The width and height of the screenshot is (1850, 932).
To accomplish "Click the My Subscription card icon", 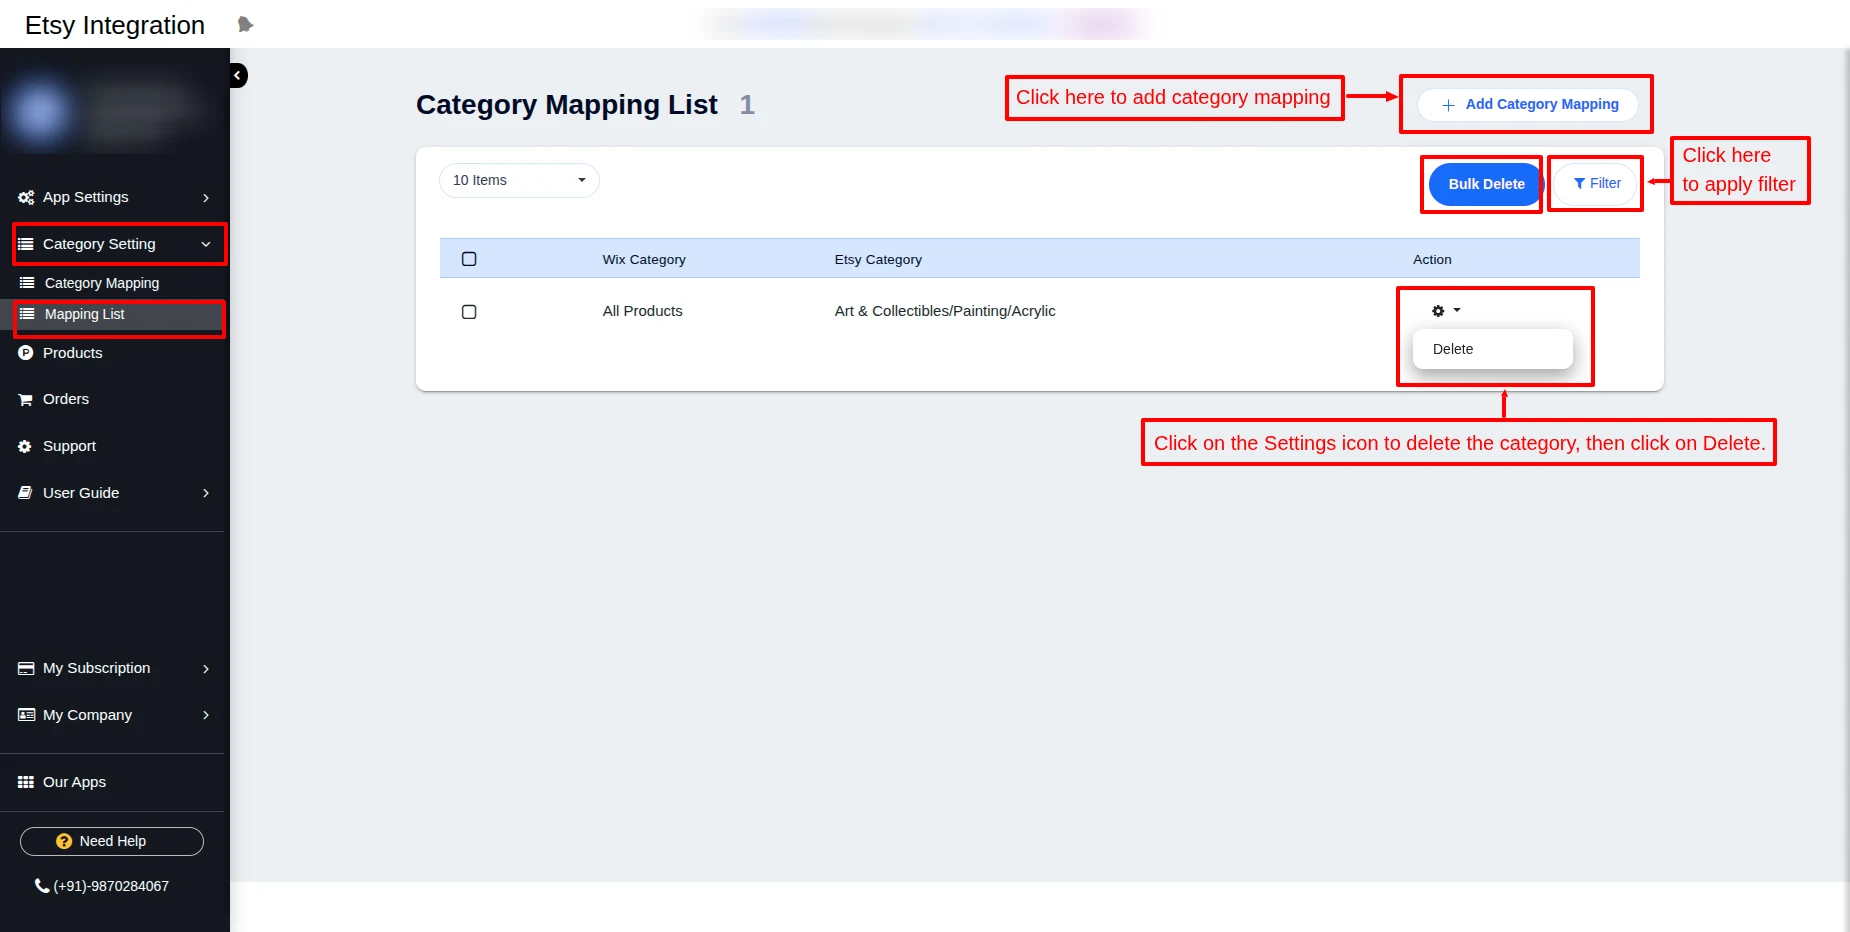I will click(x=26, y=668).
